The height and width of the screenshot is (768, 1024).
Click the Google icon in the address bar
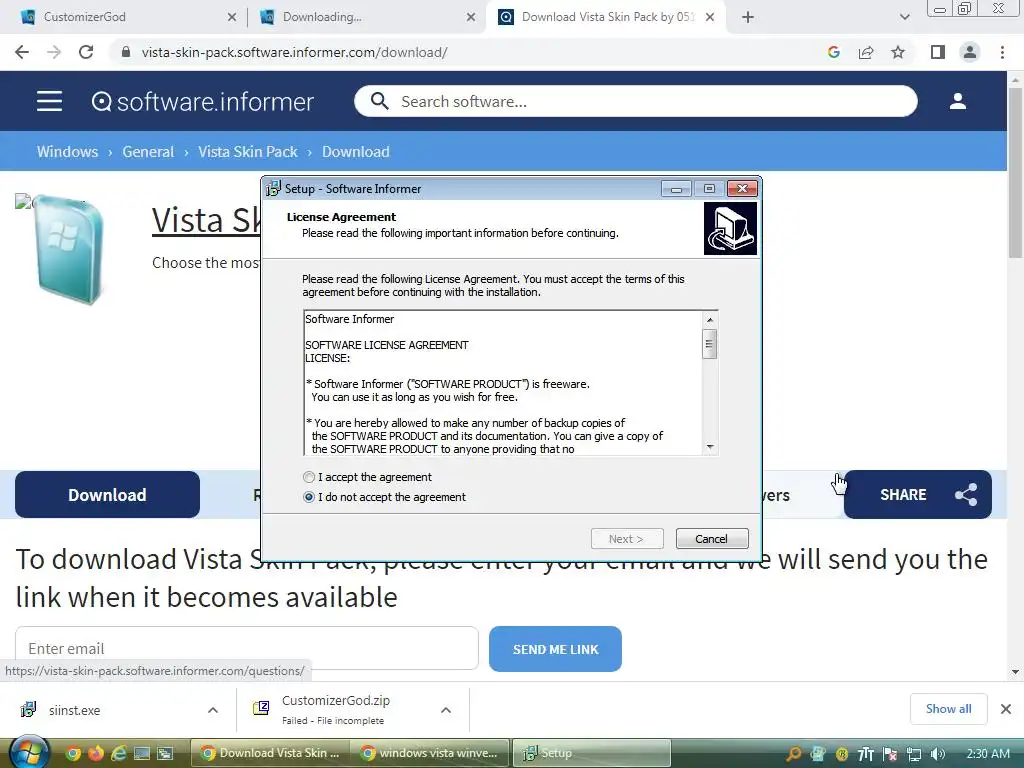833,52
